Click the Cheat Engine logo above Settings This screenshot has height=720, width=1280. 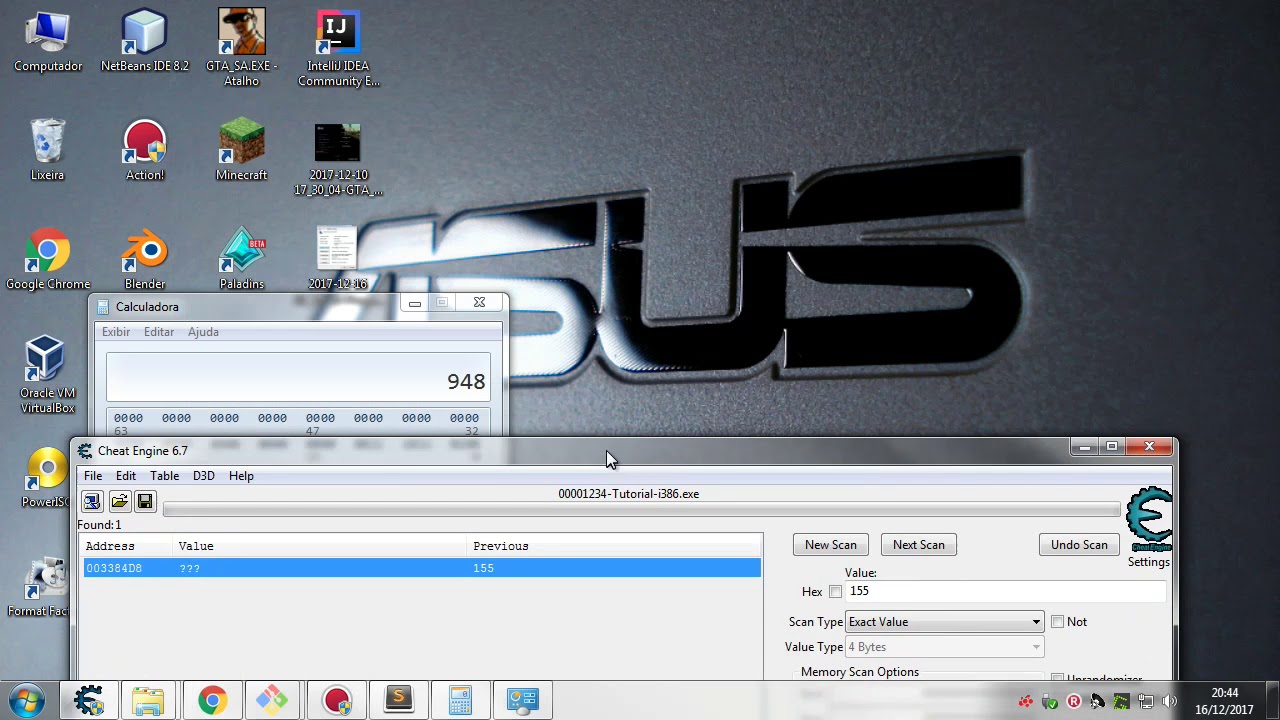[1149, 519]
